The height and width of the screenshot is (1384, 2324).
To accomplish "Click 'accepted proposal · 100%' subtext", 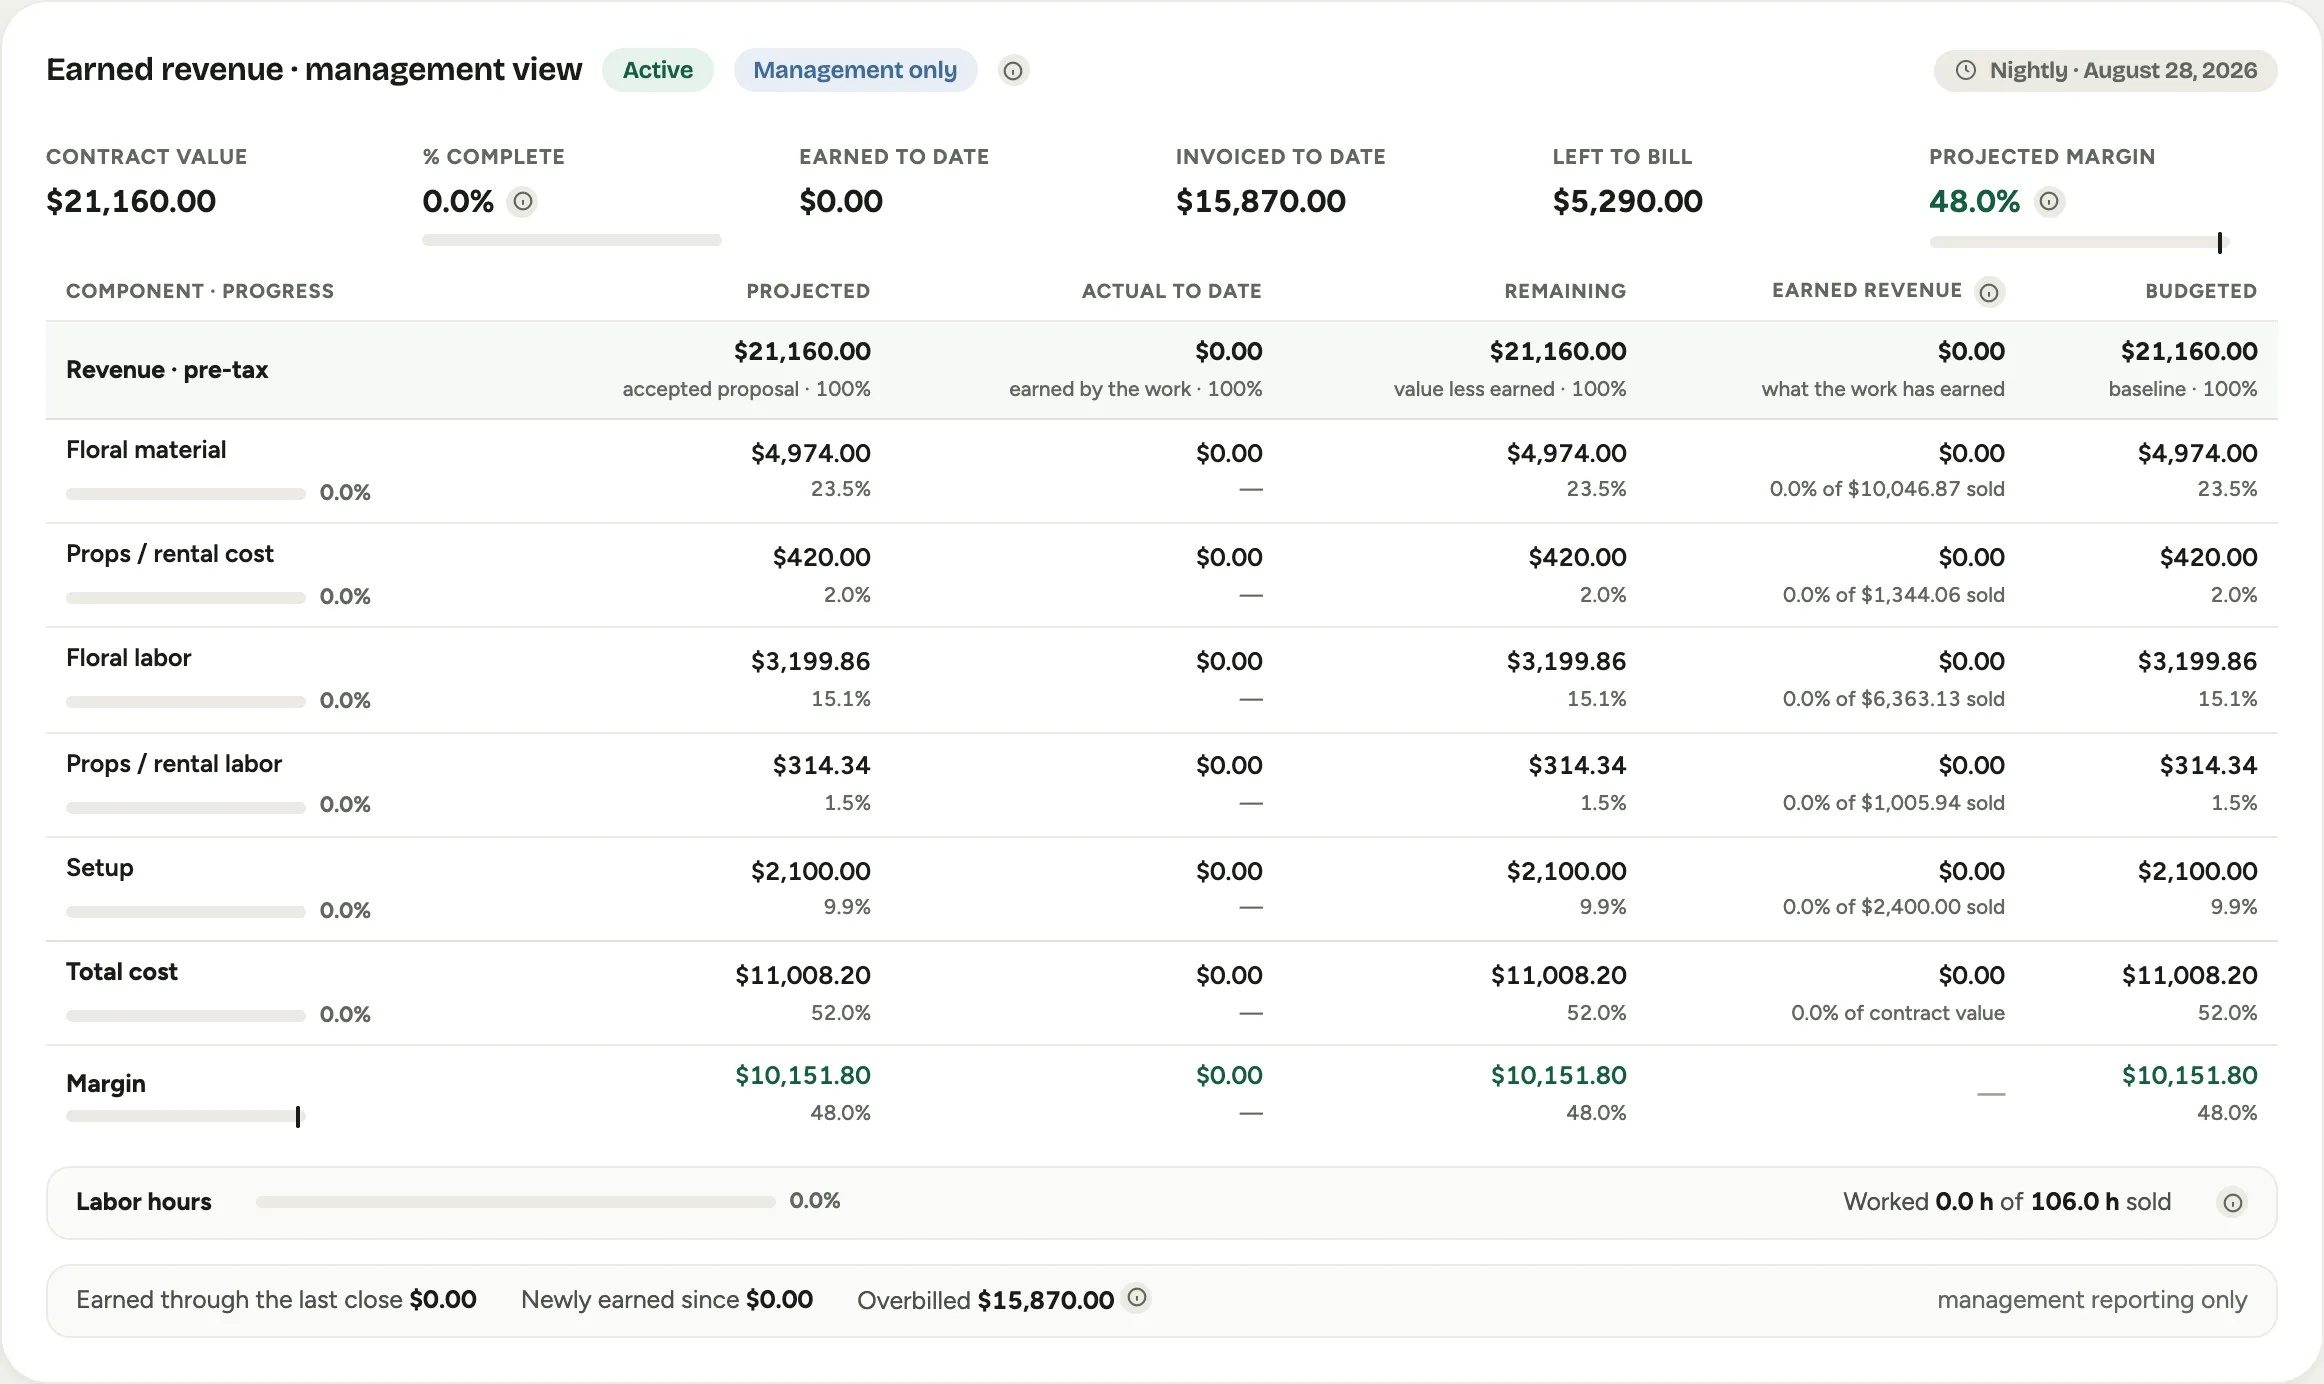I will pos(746,389).
